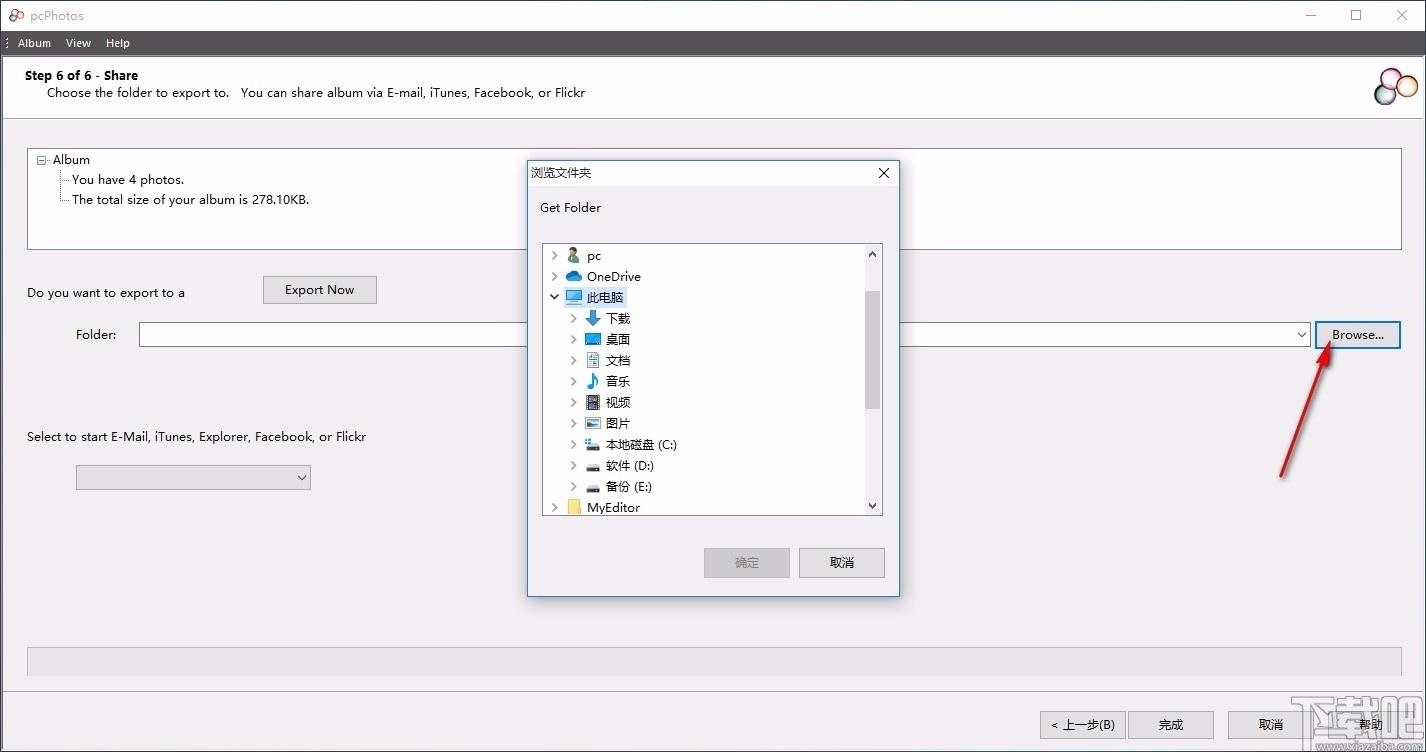Expand the 视频 folder node
Screen dimensions: 1426x752
[x=573, y=402]
